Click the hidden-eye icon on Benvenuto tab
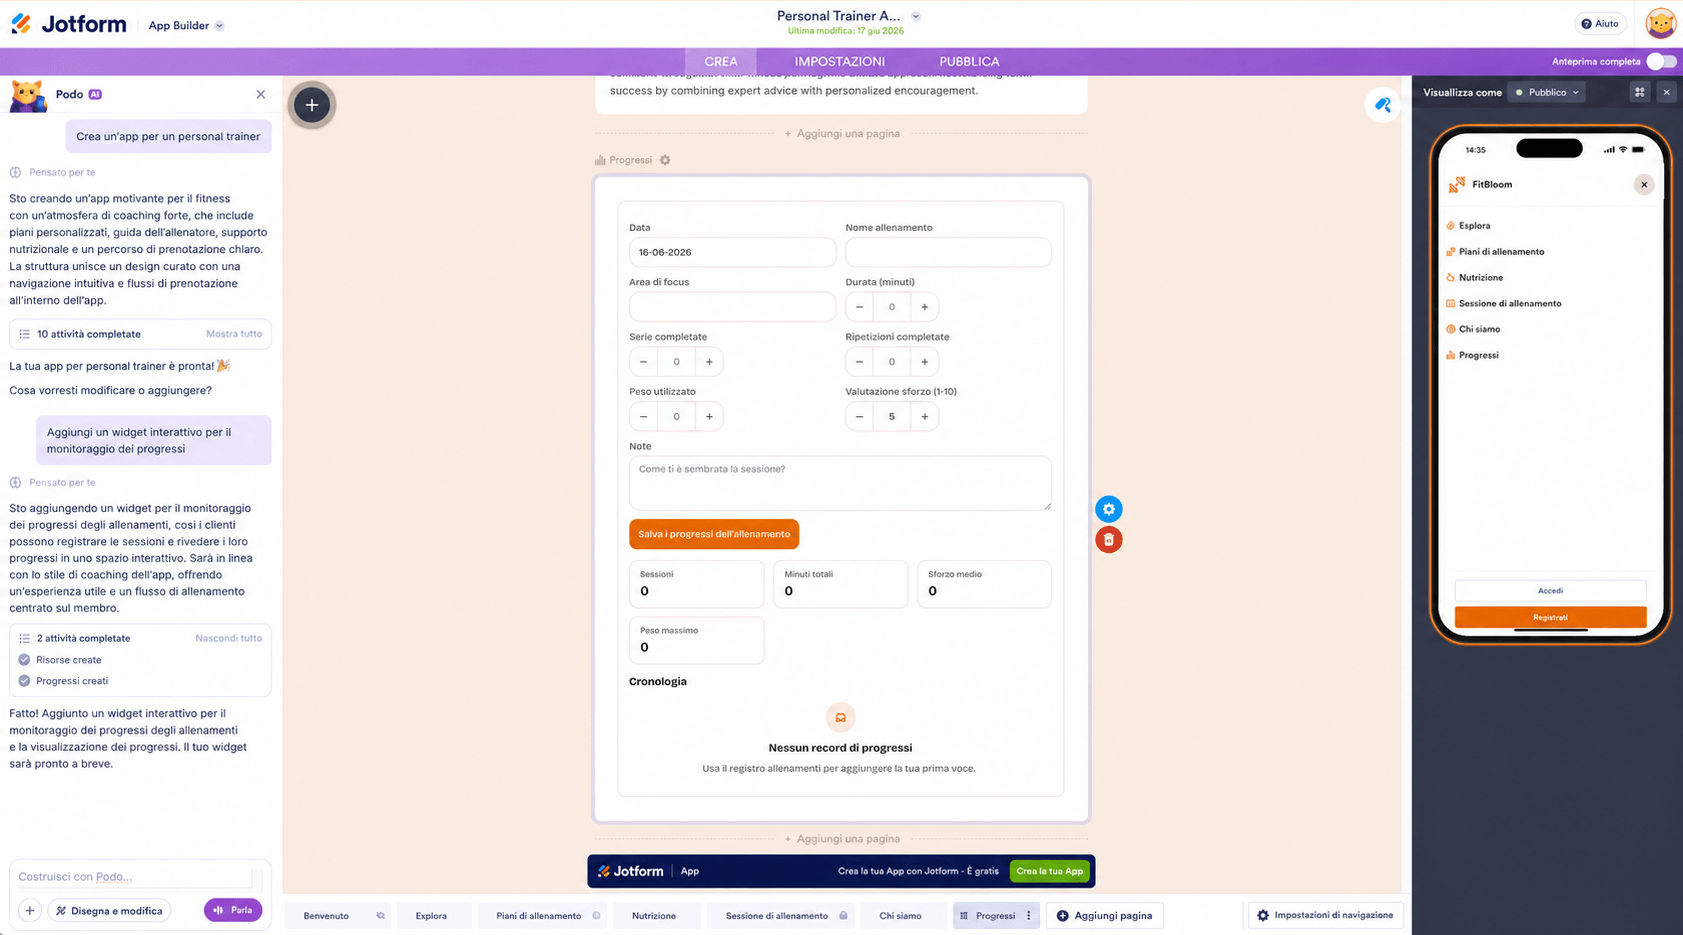Image resolution: width=1683 pixels, height=935 pixels. [x=380, y=916]
